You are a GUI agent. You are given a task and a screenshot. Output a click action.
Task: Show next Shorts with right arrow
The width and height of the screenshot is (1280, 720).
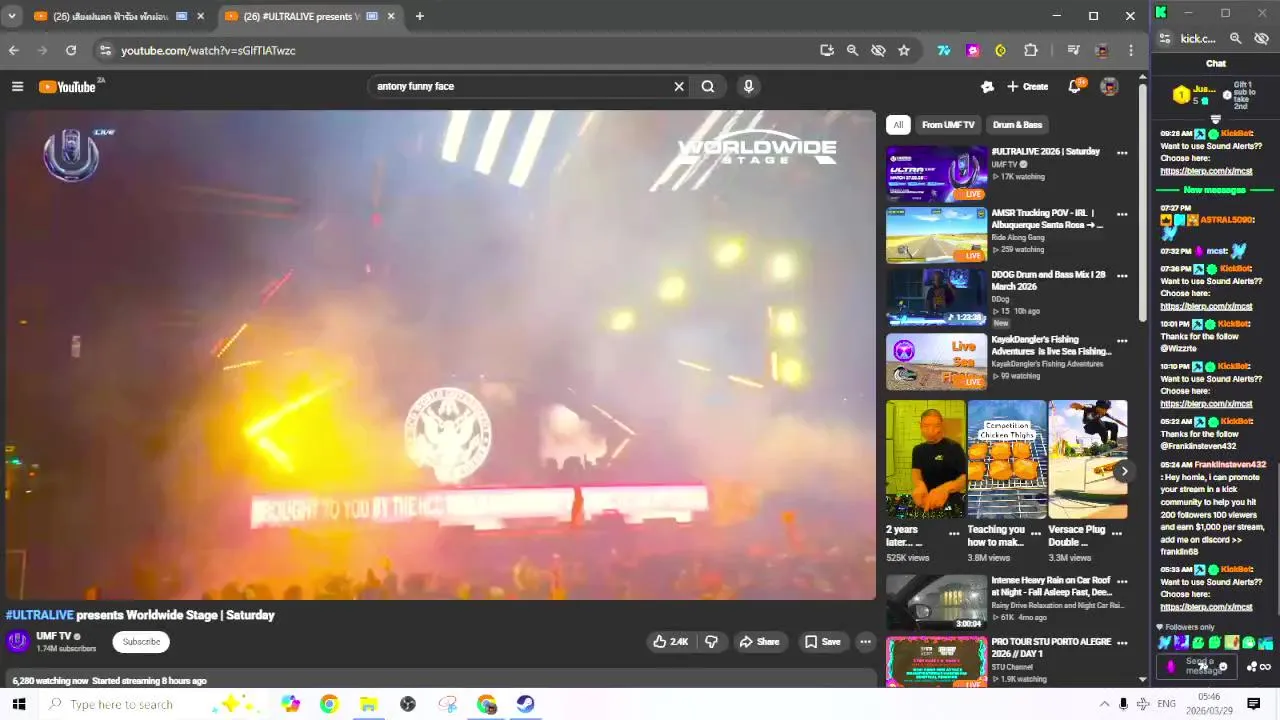pos(1124,471)
